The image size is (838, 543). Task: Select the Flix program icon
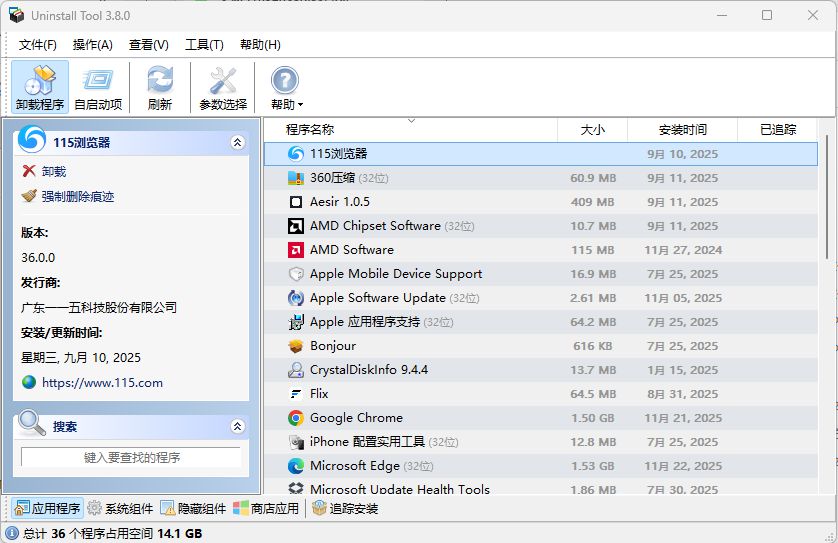[296, 394]
